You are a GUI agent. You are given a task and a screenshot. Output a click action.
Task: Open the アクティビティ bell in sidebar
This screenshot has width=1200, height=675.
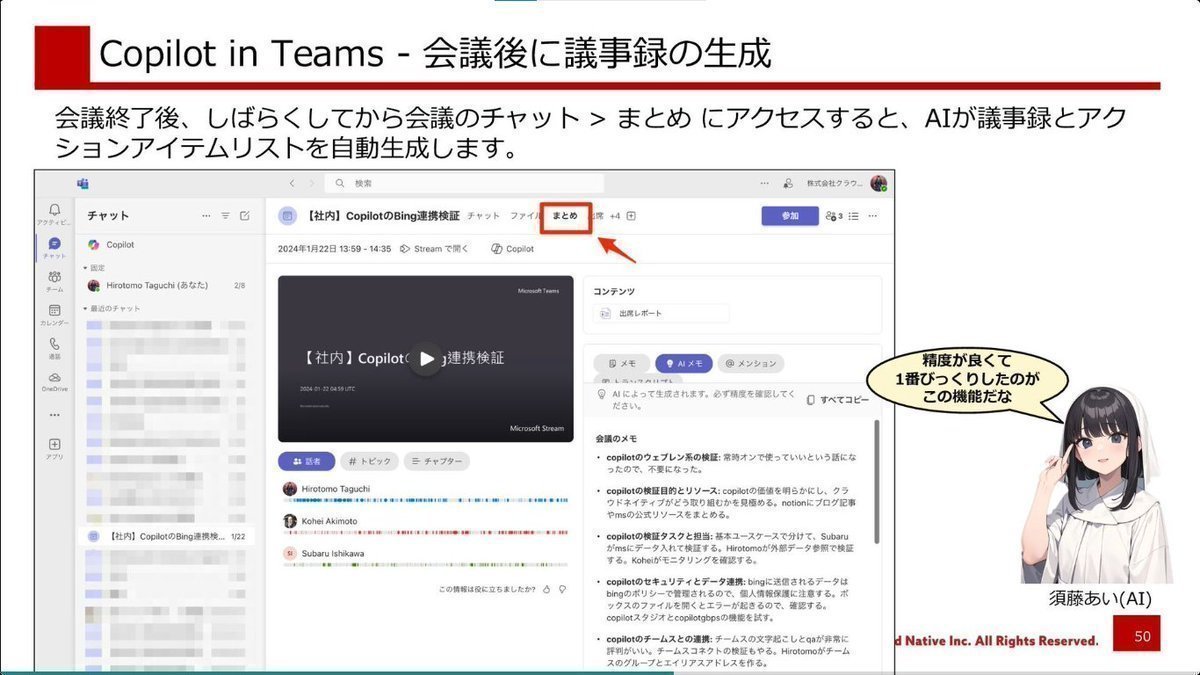pyautogui.click(x=54, y=213)
